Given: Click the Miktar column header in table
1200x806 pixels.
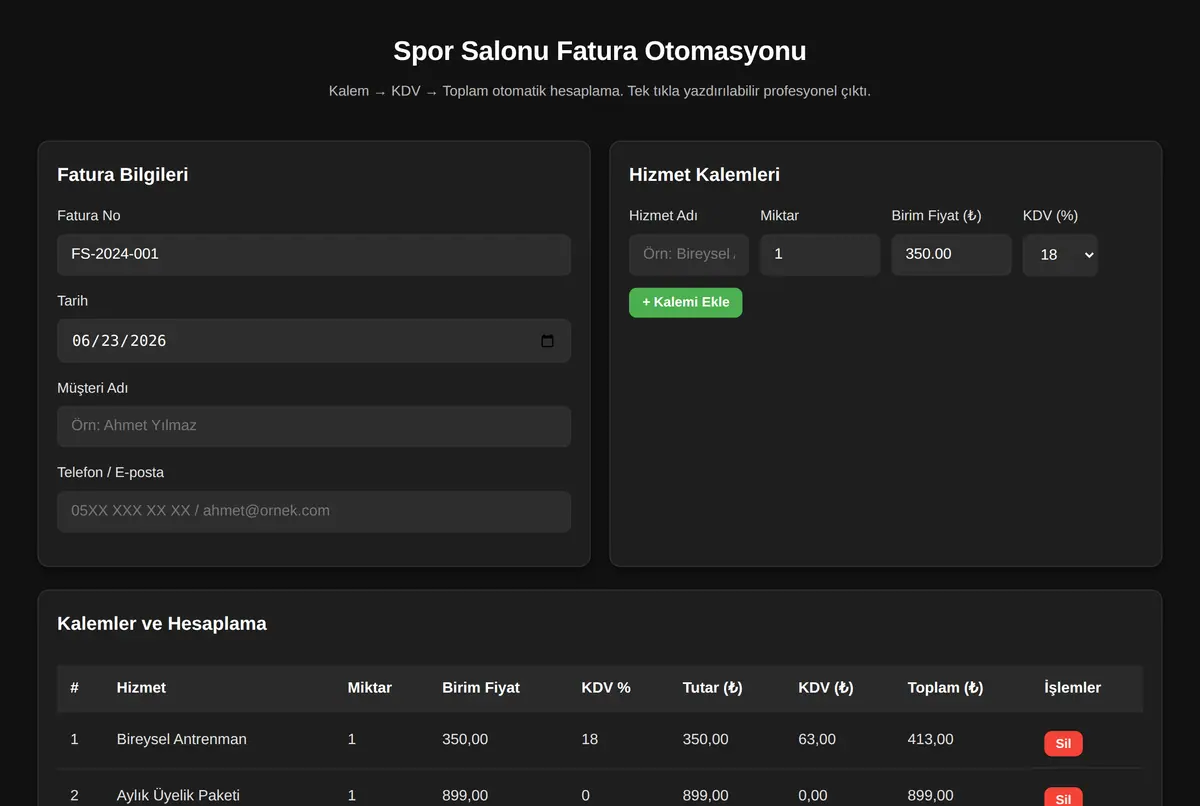Looking at the screenshot, I should point(370,688).
